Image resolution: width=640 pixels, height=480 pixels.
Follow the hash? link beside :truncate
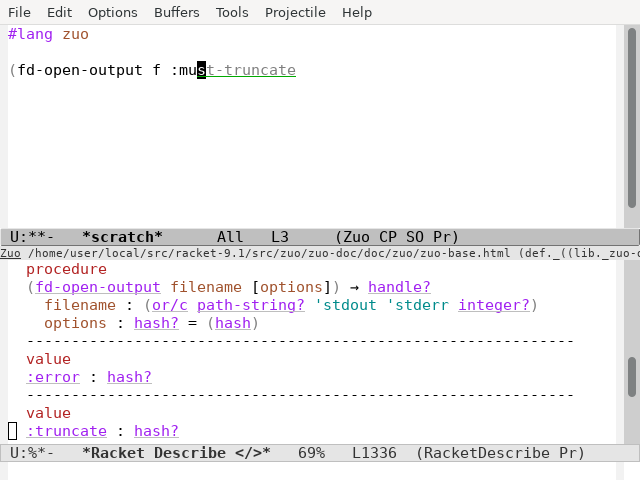point(156,431)
